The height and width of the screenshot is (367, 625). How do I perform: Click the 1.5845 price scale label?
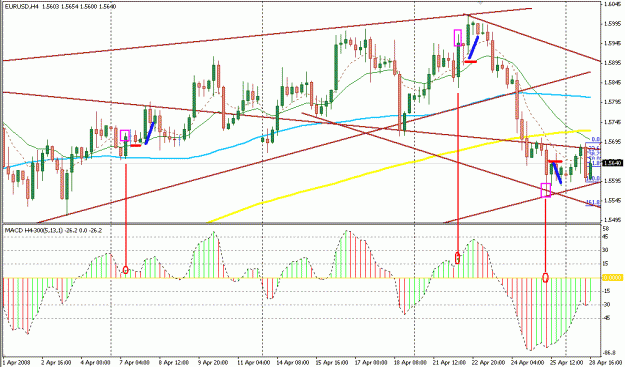point(612,83)
